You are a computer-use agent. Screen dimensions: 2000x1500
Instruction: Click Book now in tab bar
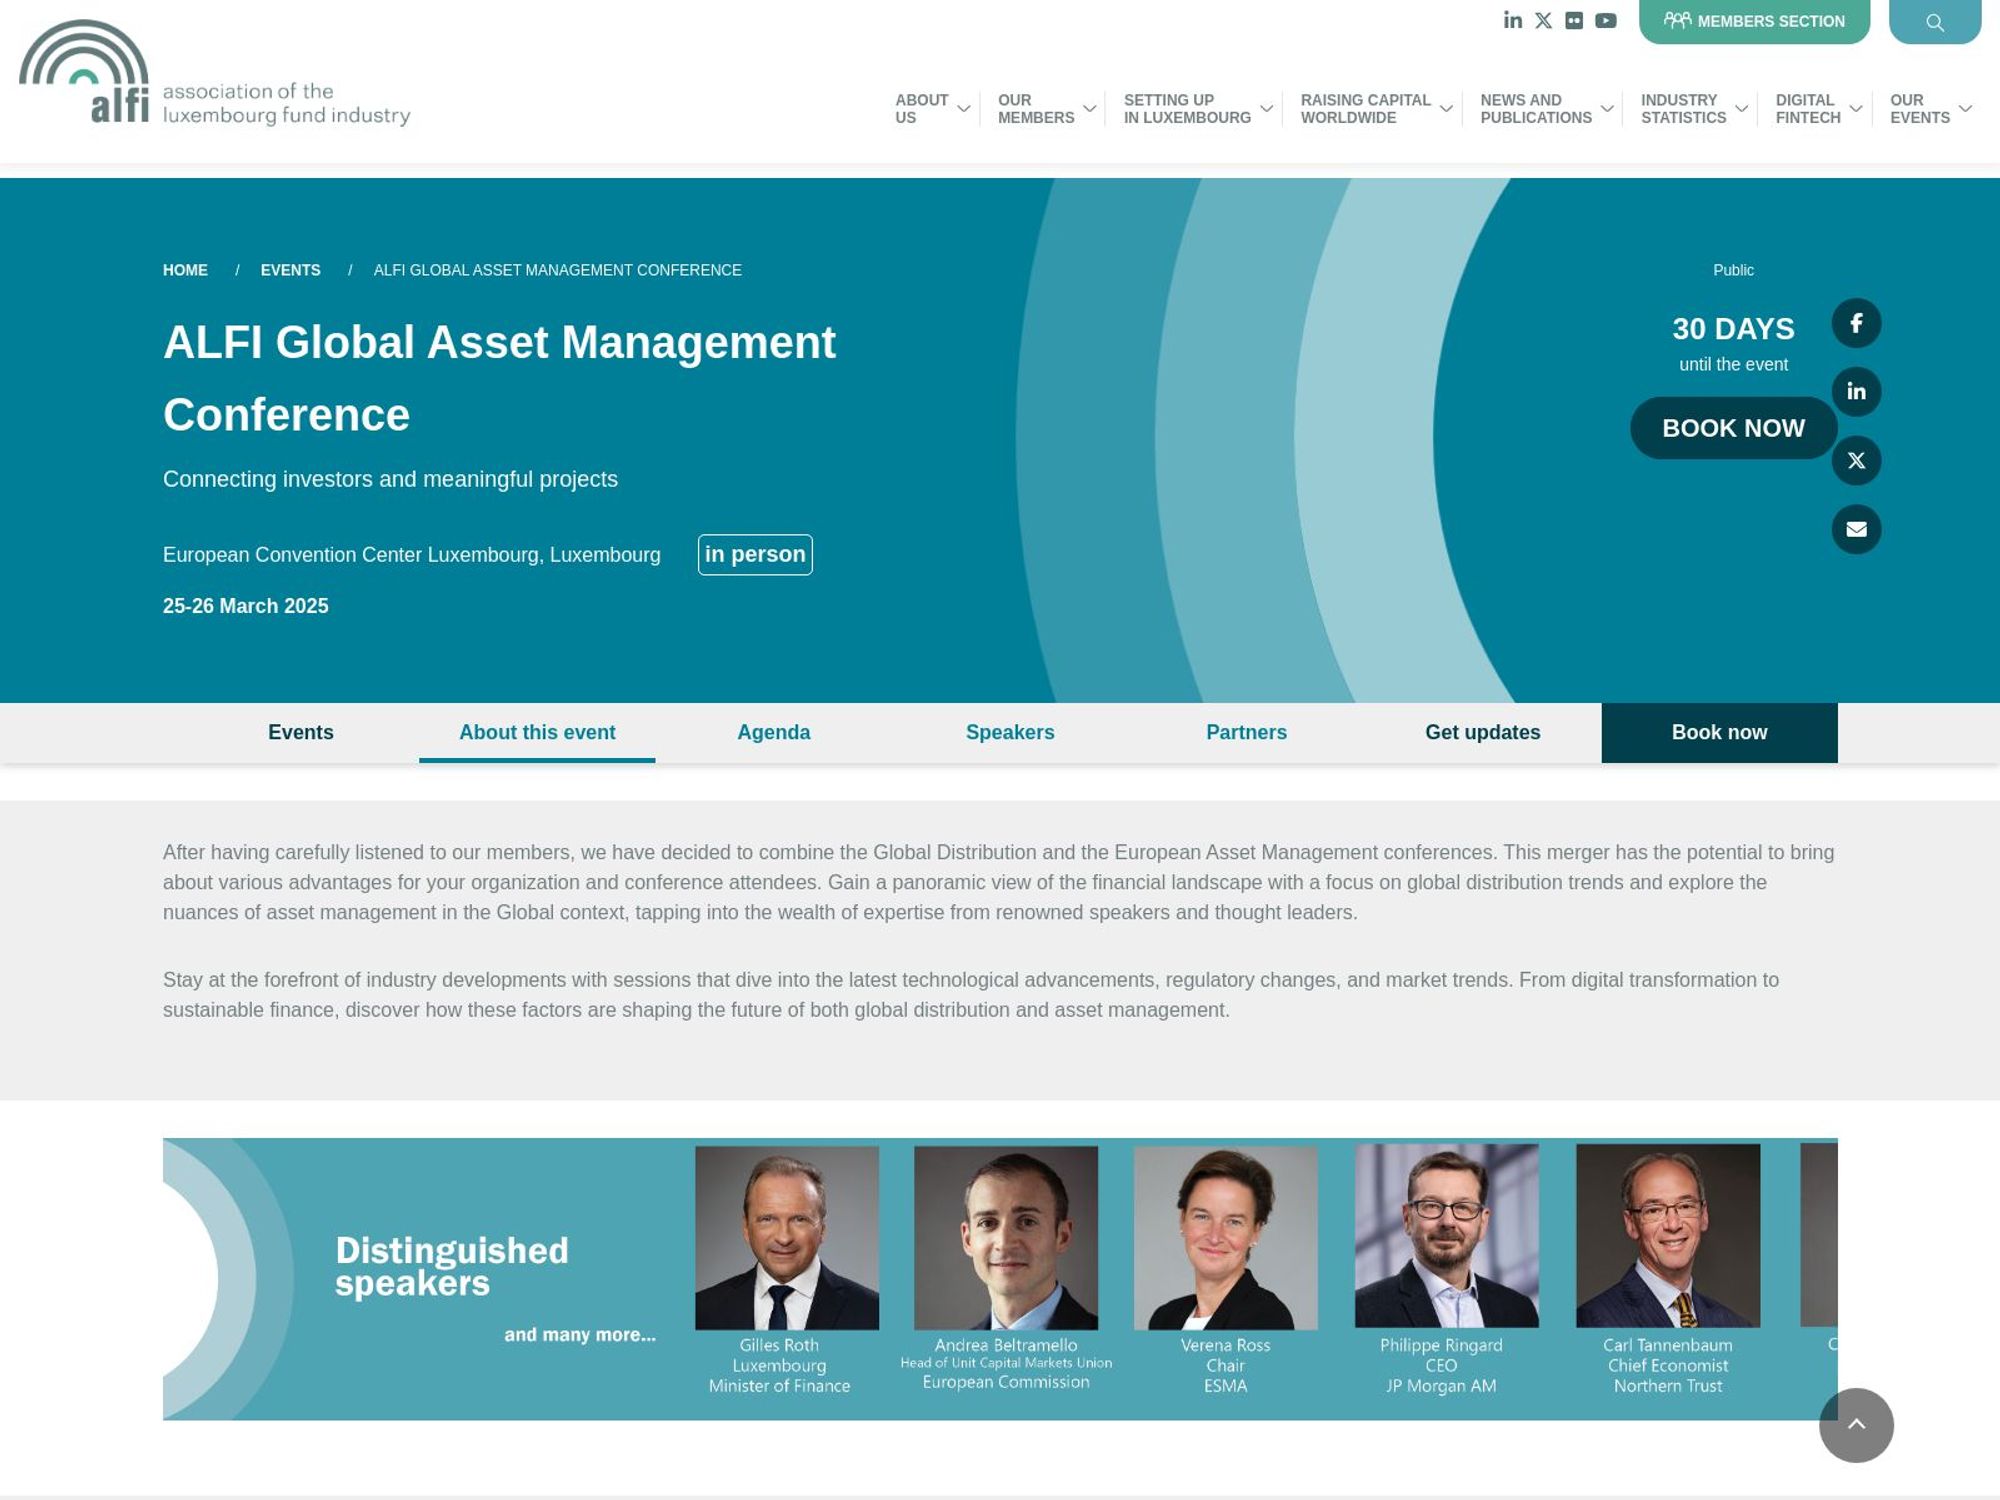pyautogui.click(x=1719, y=733)
